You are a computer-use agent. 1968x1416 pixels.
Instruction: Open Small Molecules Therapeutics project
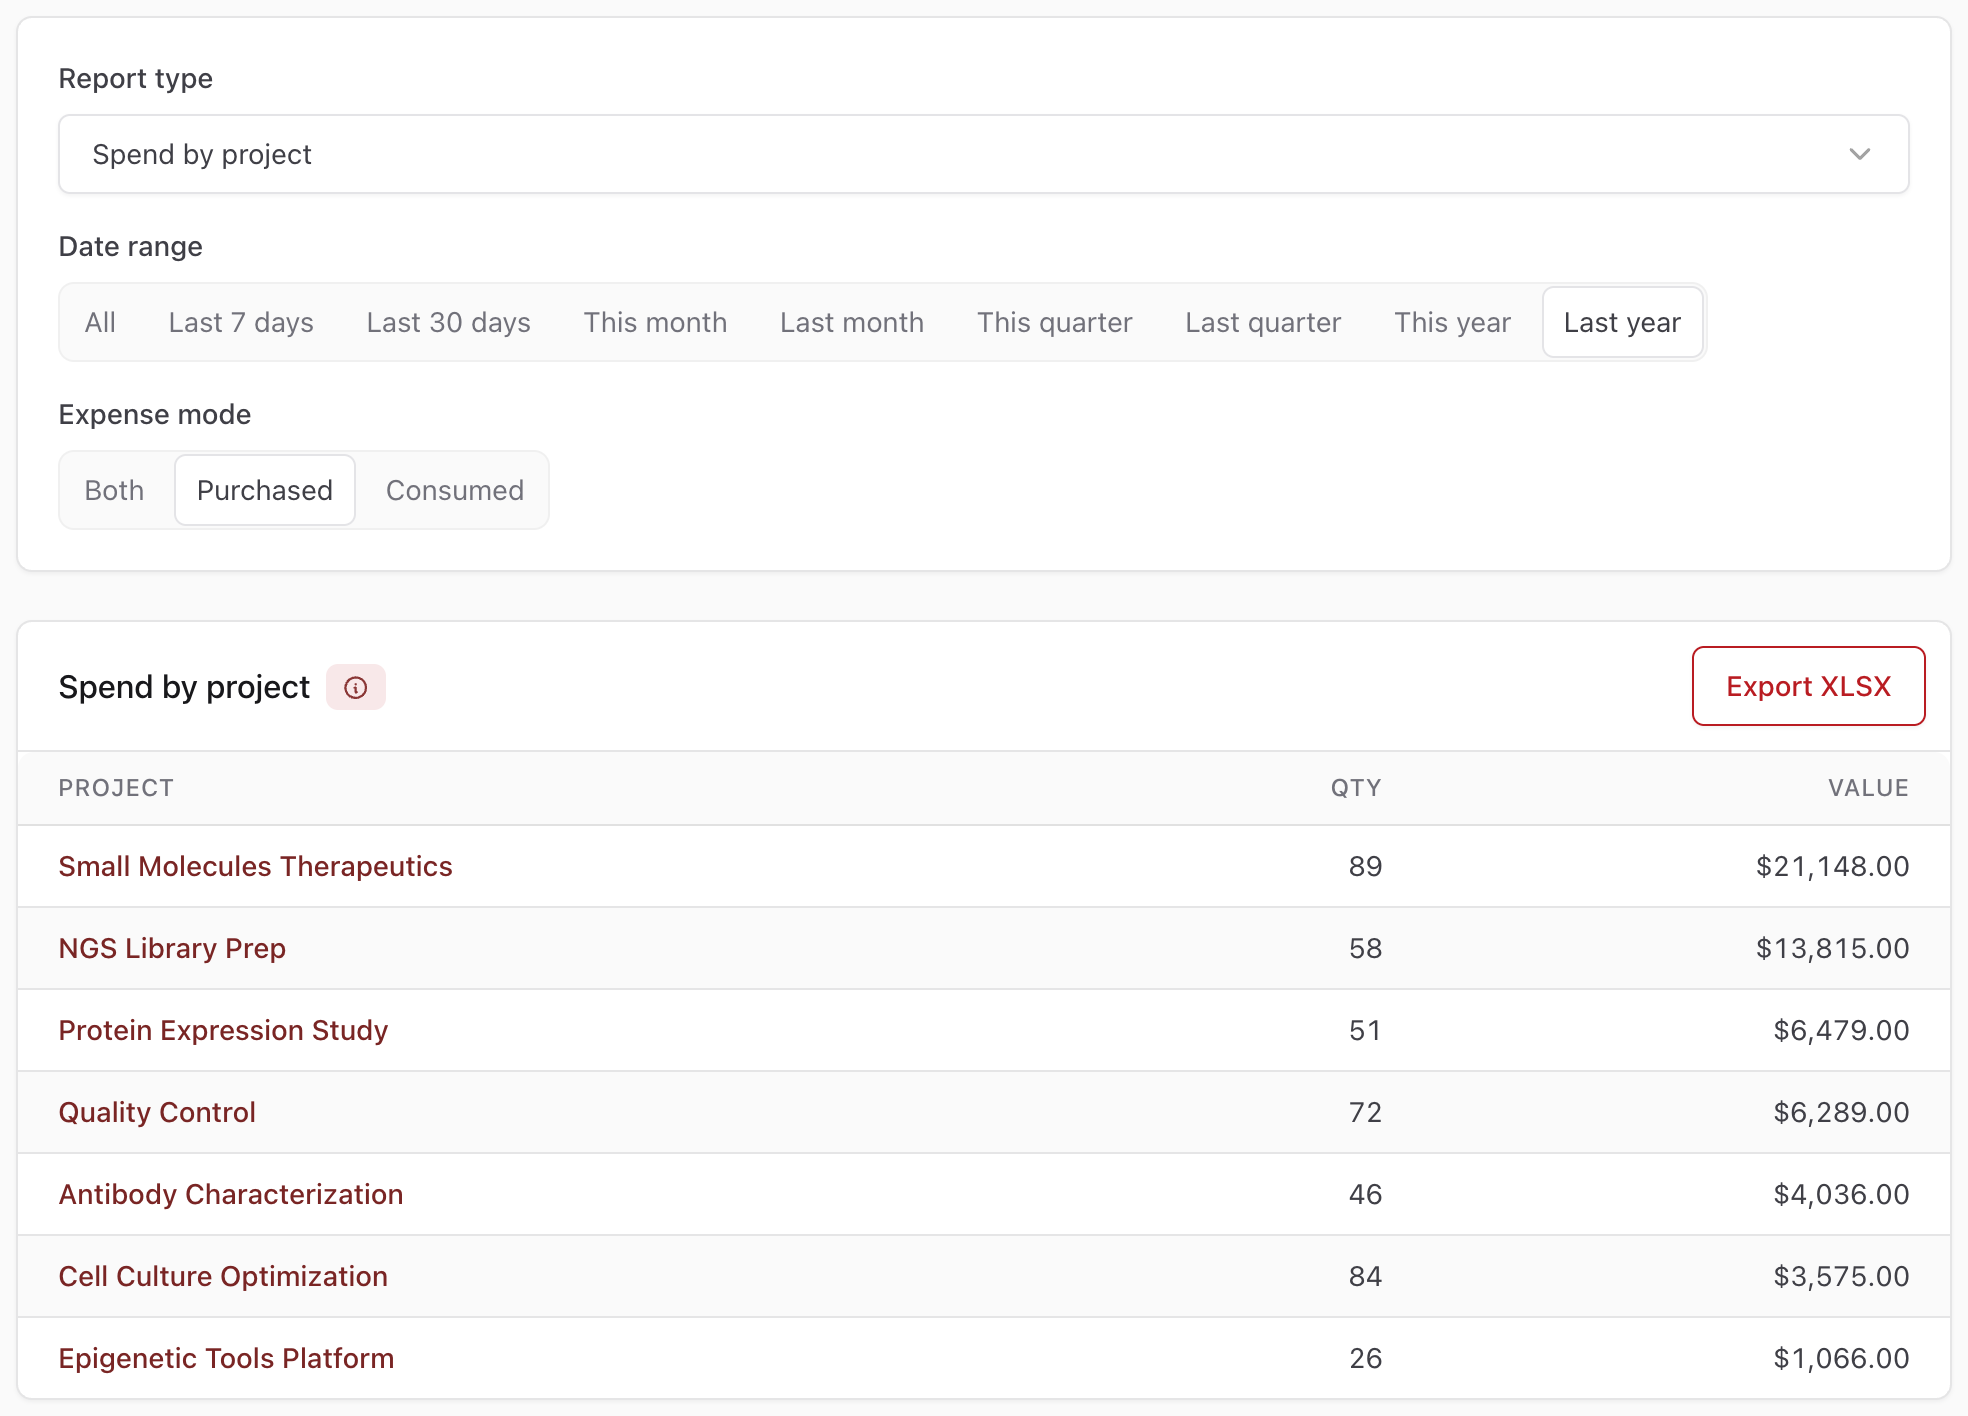[255, 866]
